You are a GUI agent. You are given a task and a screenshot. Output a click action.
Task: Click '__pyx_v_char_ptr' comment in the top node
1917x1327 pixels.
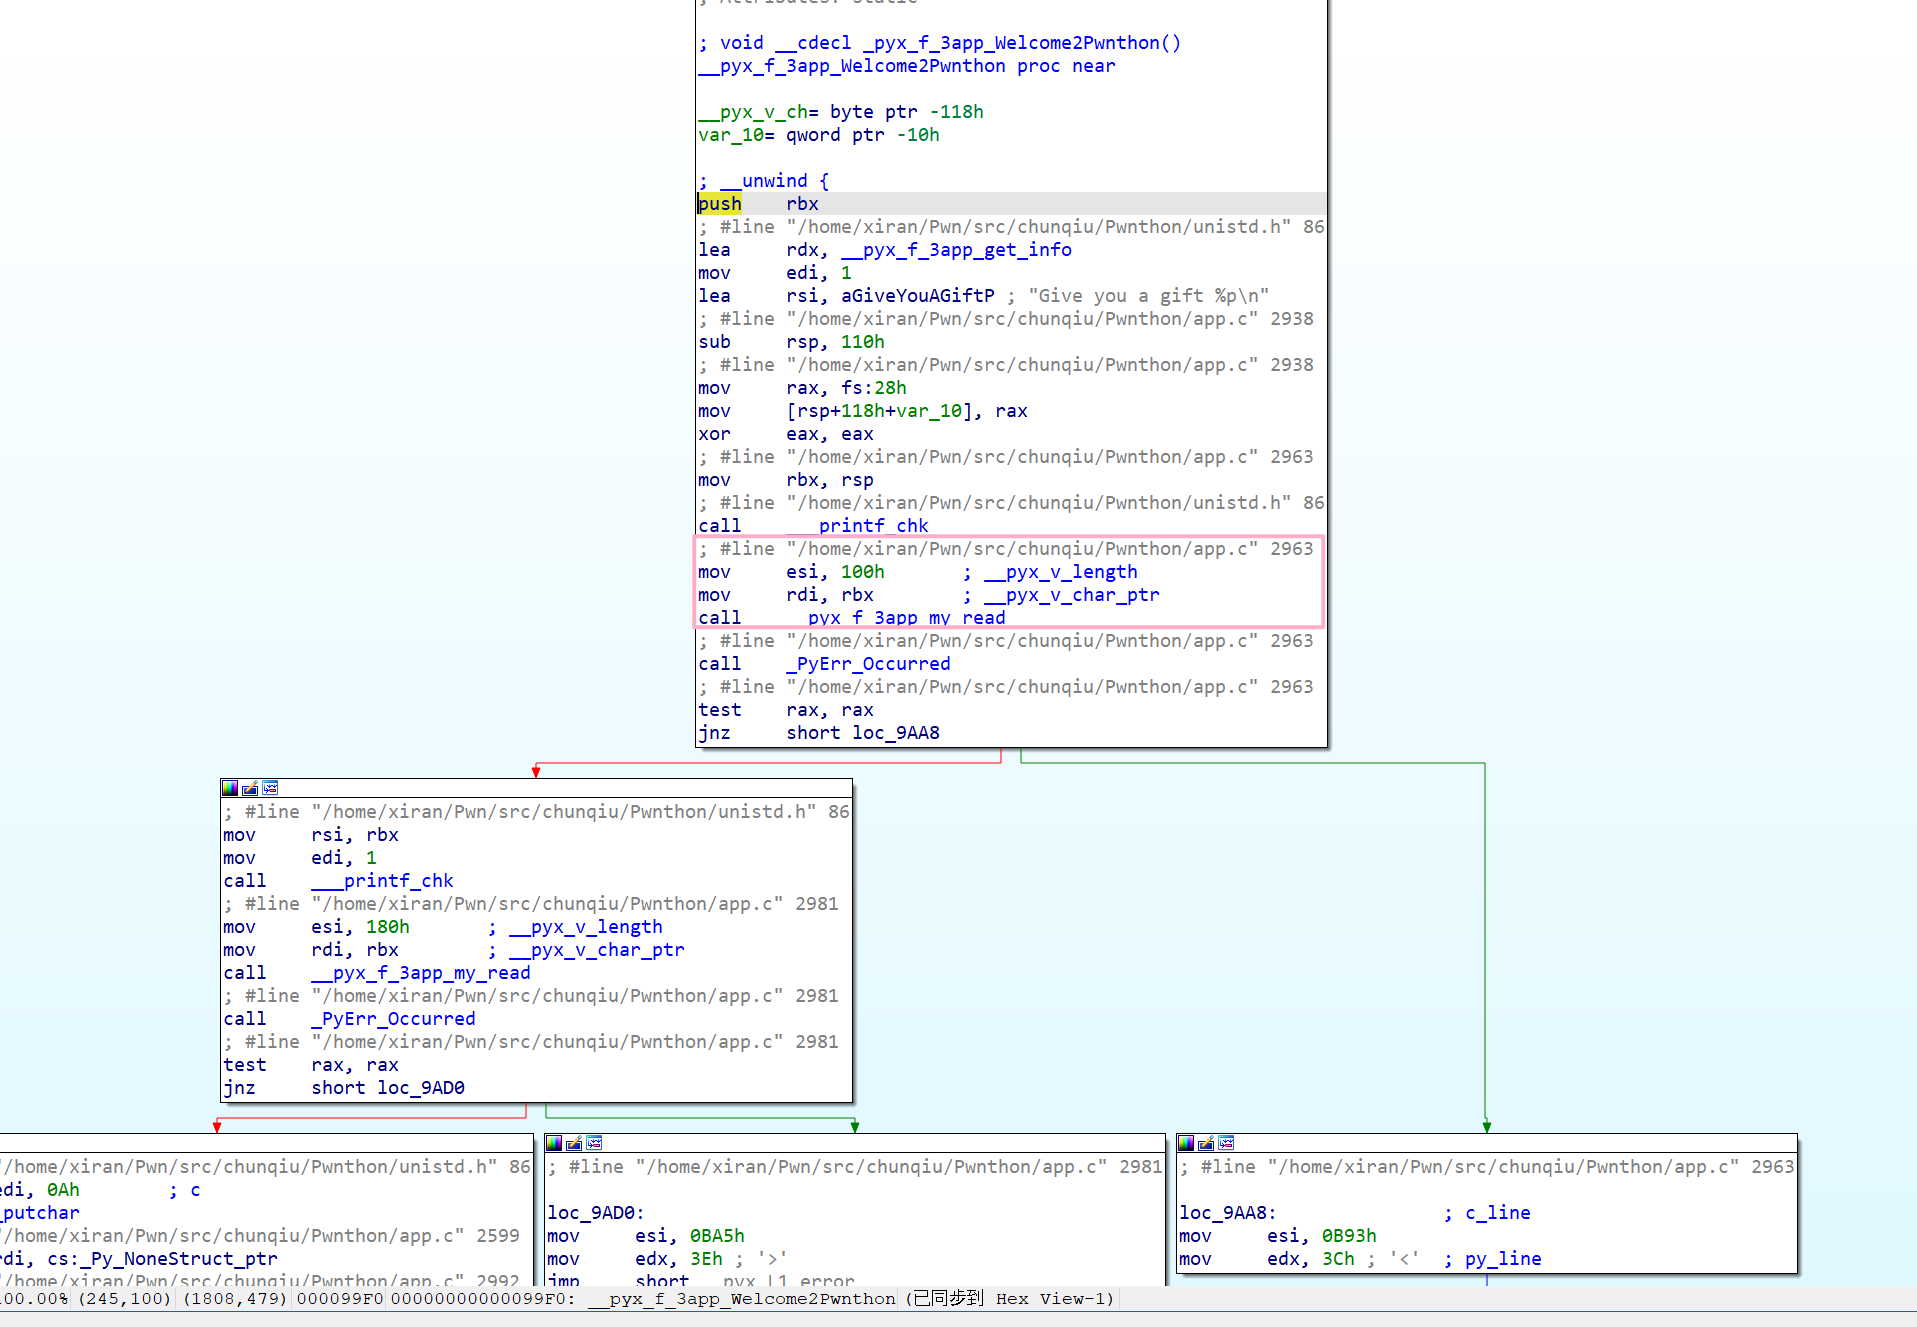[x=1072, y=595]
